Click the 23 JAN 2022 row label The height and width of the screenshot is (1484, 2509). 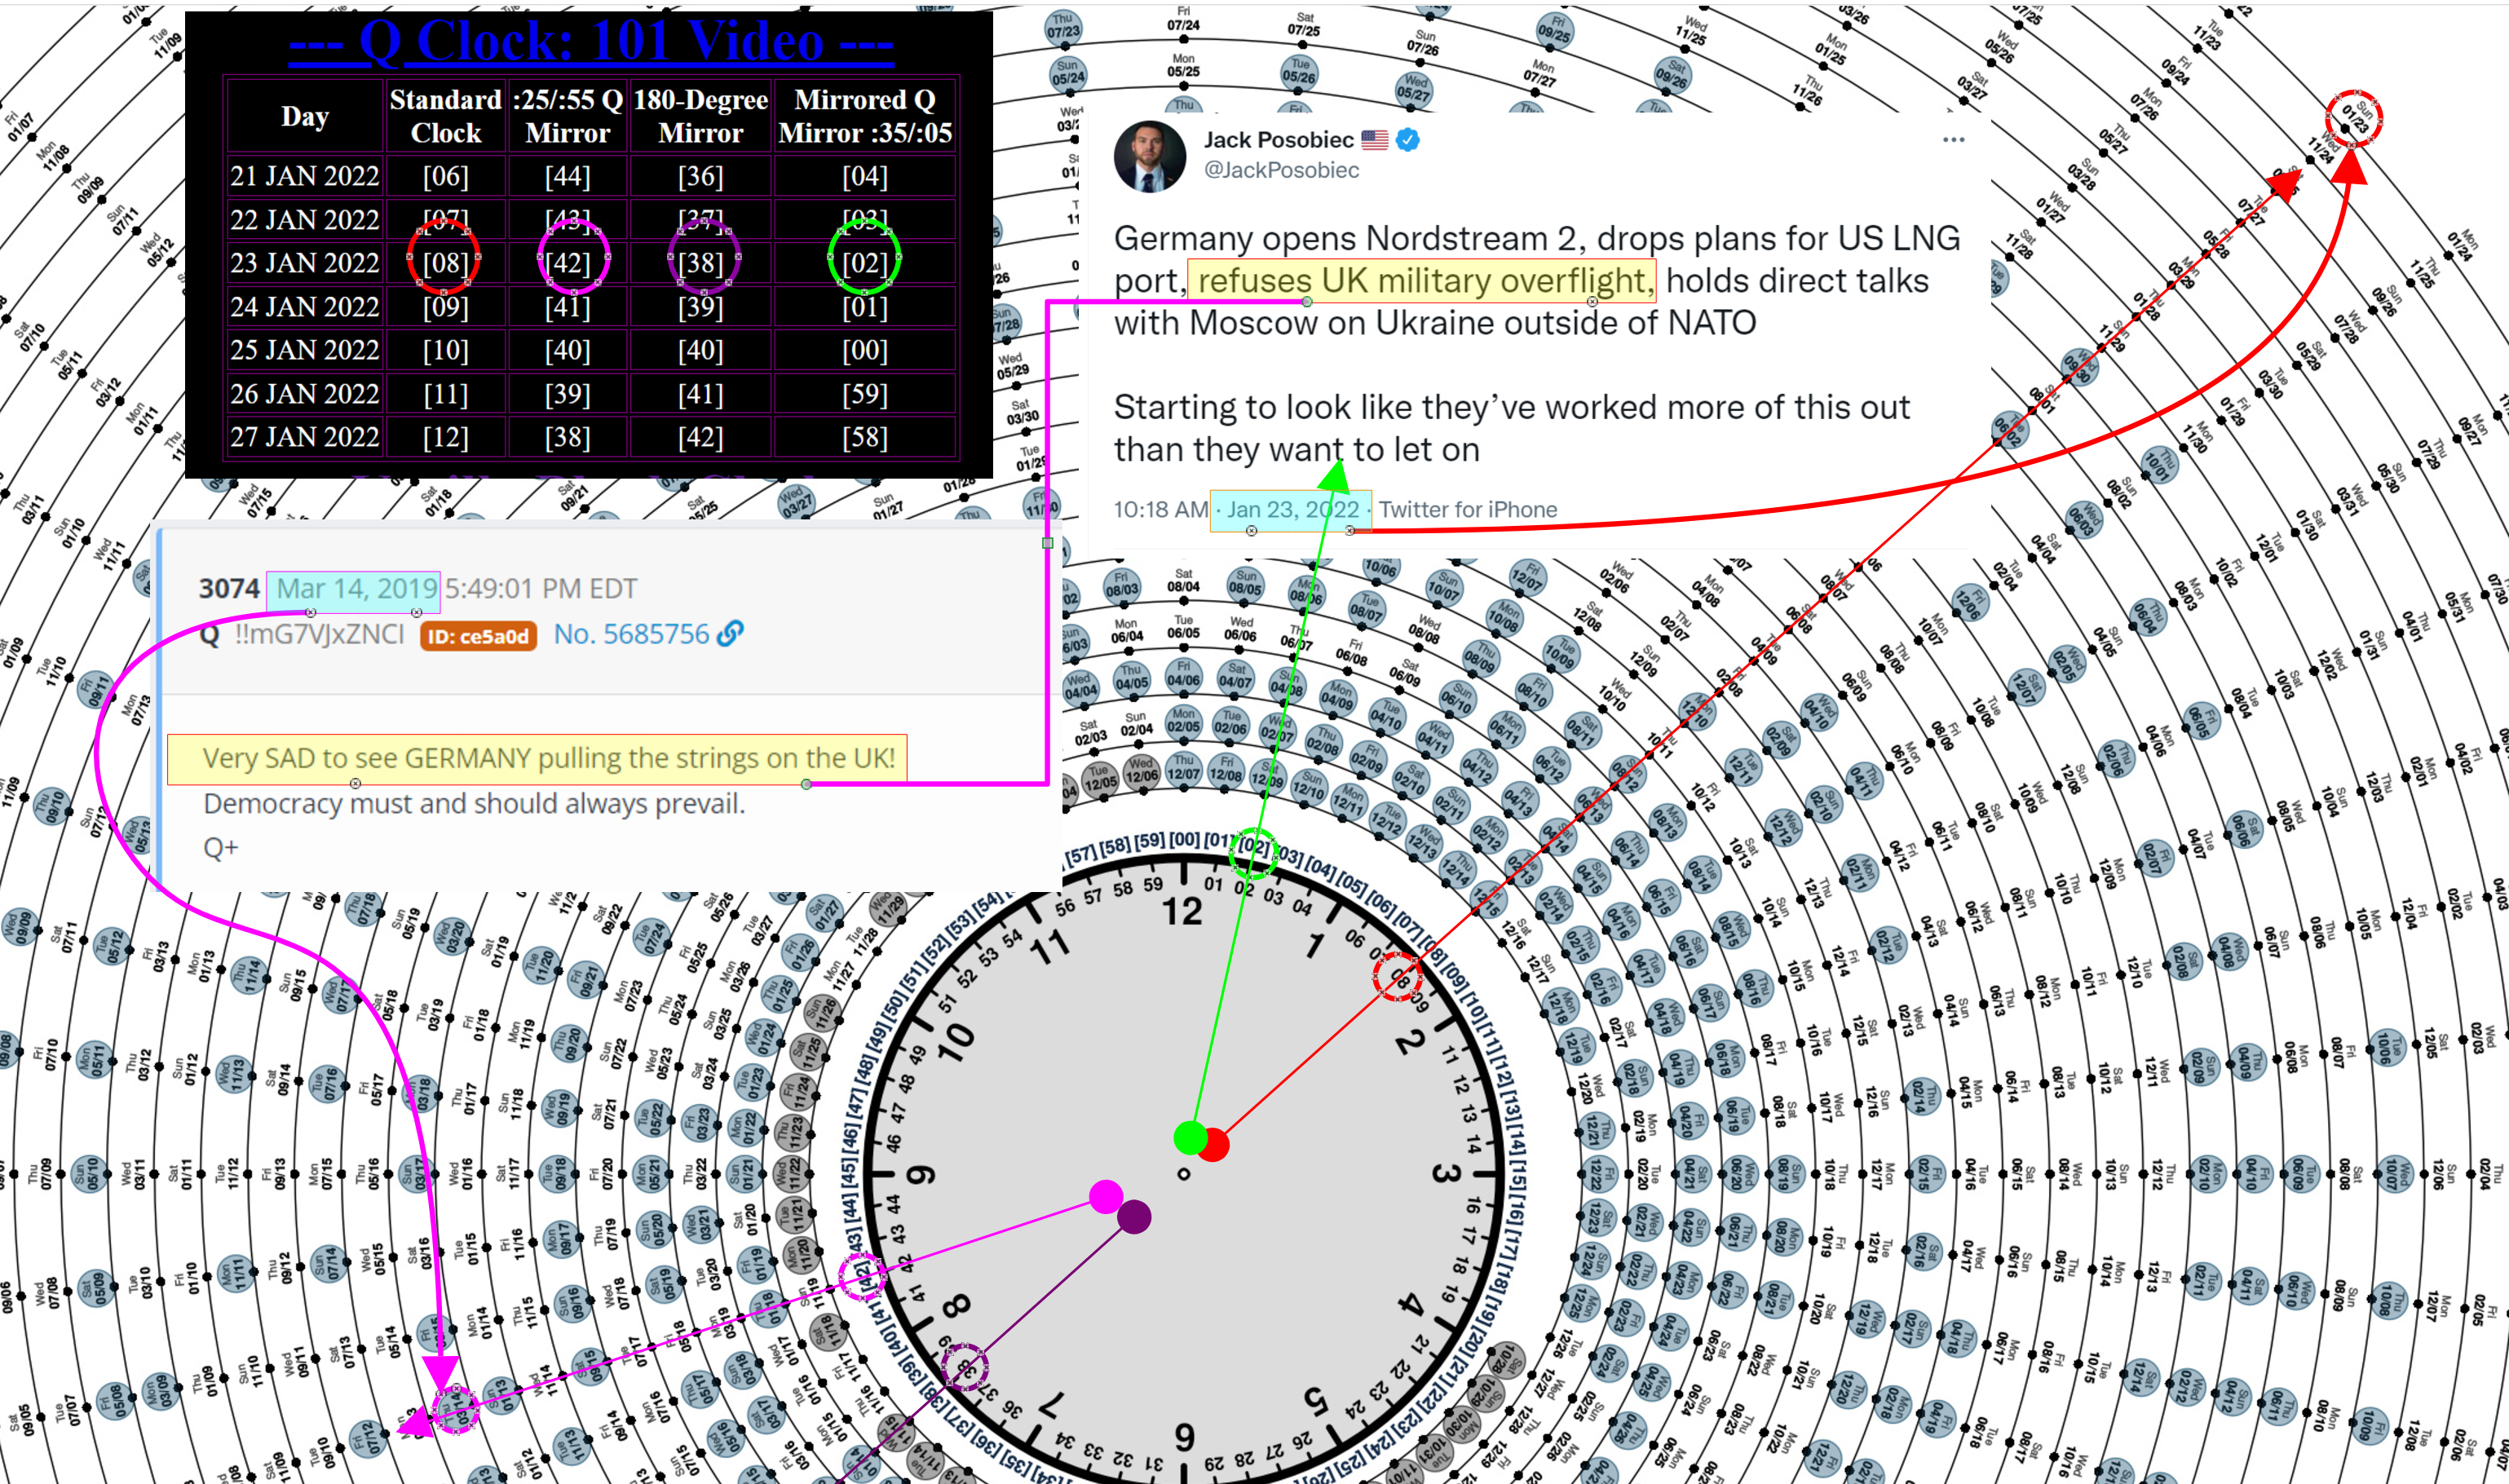click(x=304, y=263)
